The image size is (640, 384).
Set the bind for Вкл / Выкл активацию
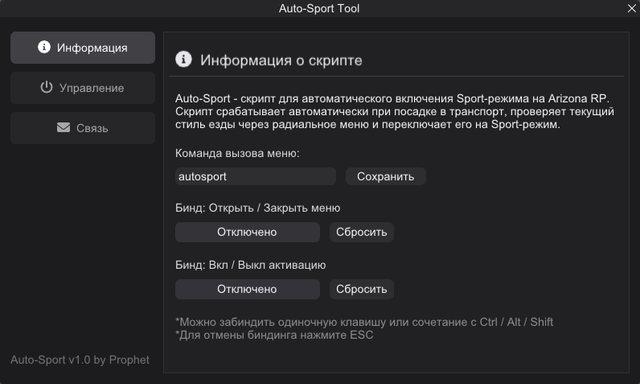pos(247,289)
